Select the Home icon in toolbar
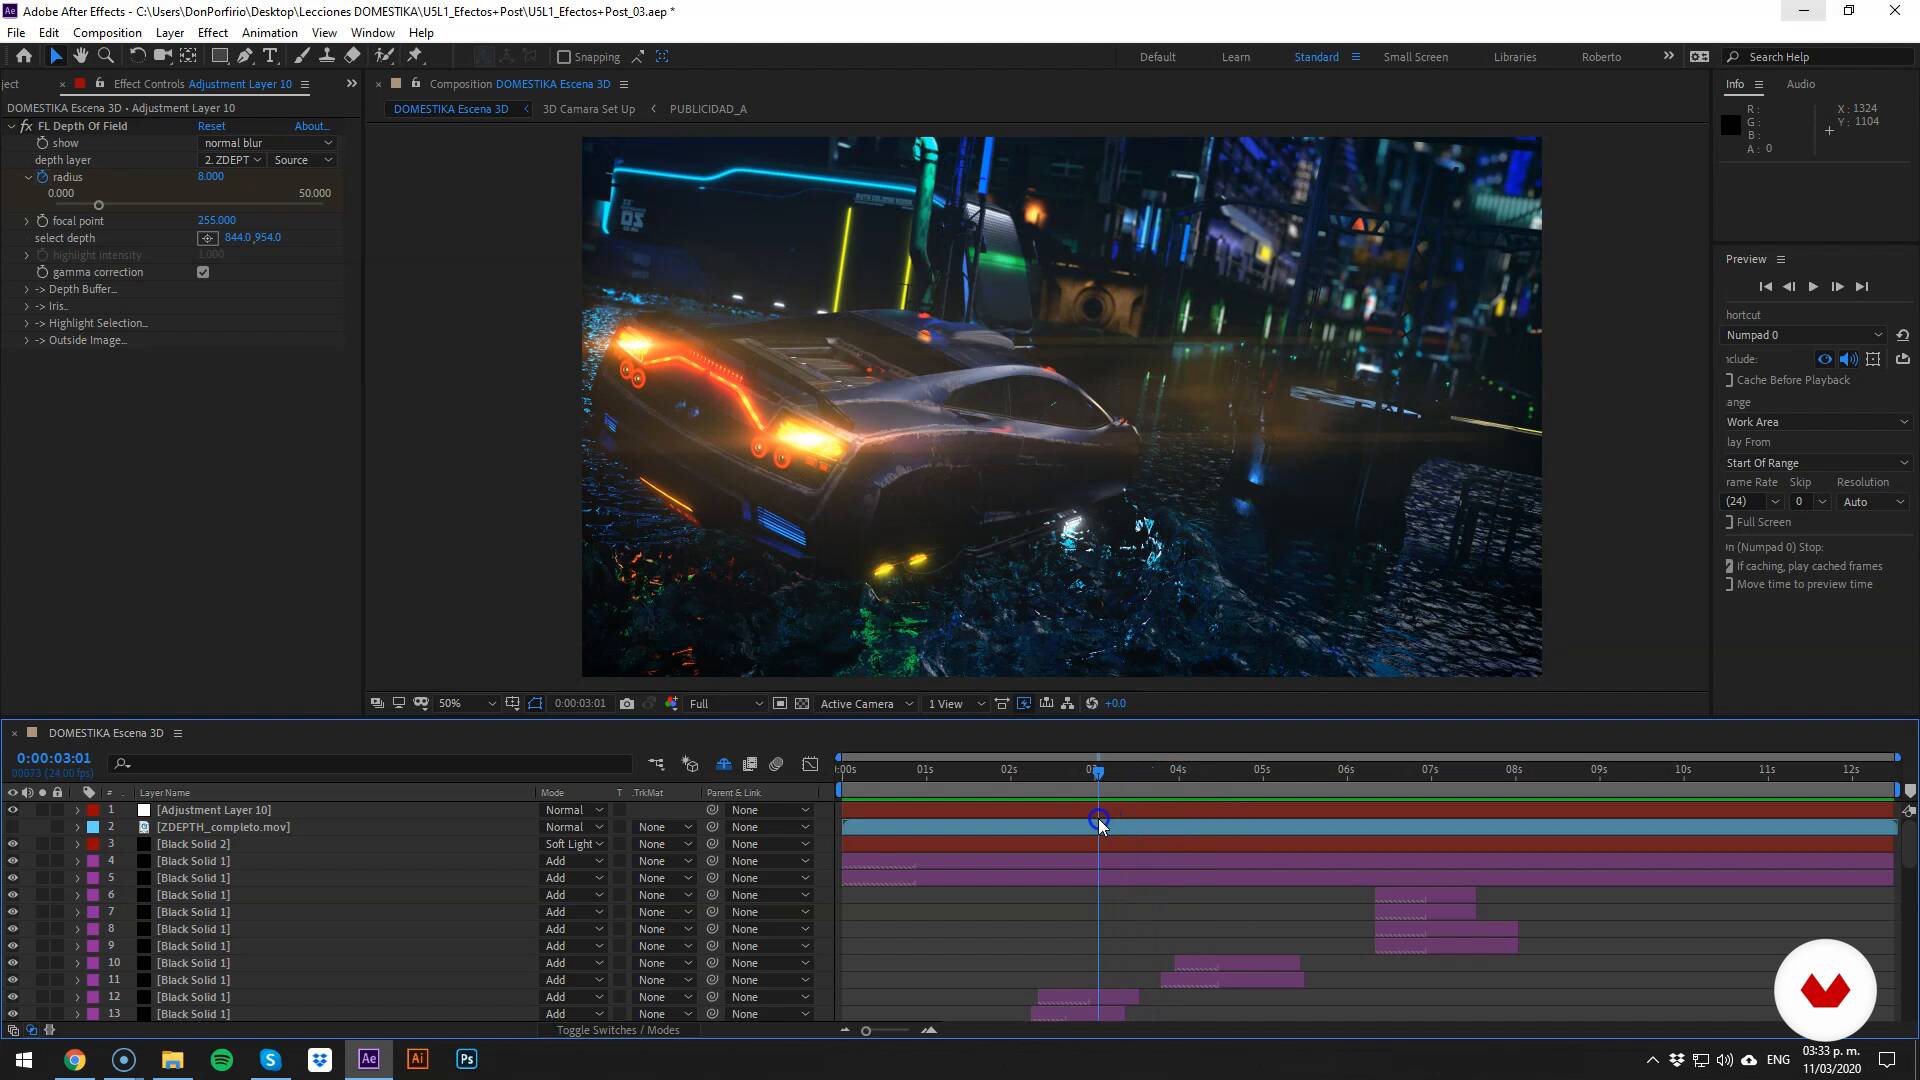This screenshot has width=1920, height=1080. pyautogui.click(x=24, y=56)
